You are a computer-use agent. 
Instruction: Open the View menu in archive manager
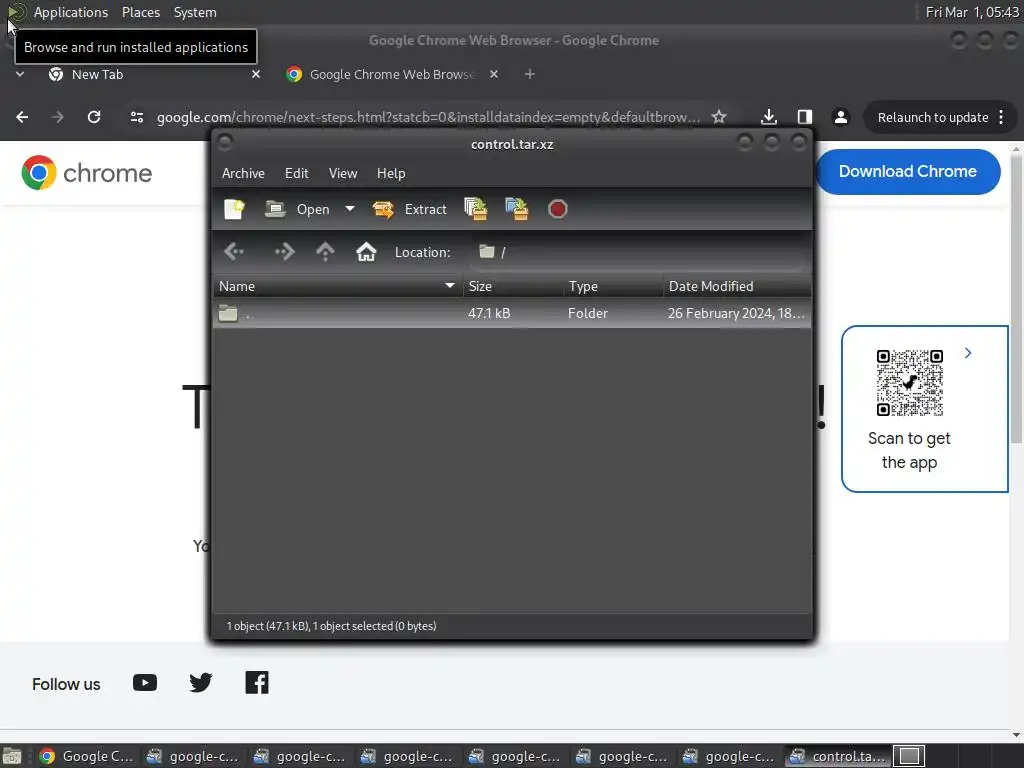(343, 173)
